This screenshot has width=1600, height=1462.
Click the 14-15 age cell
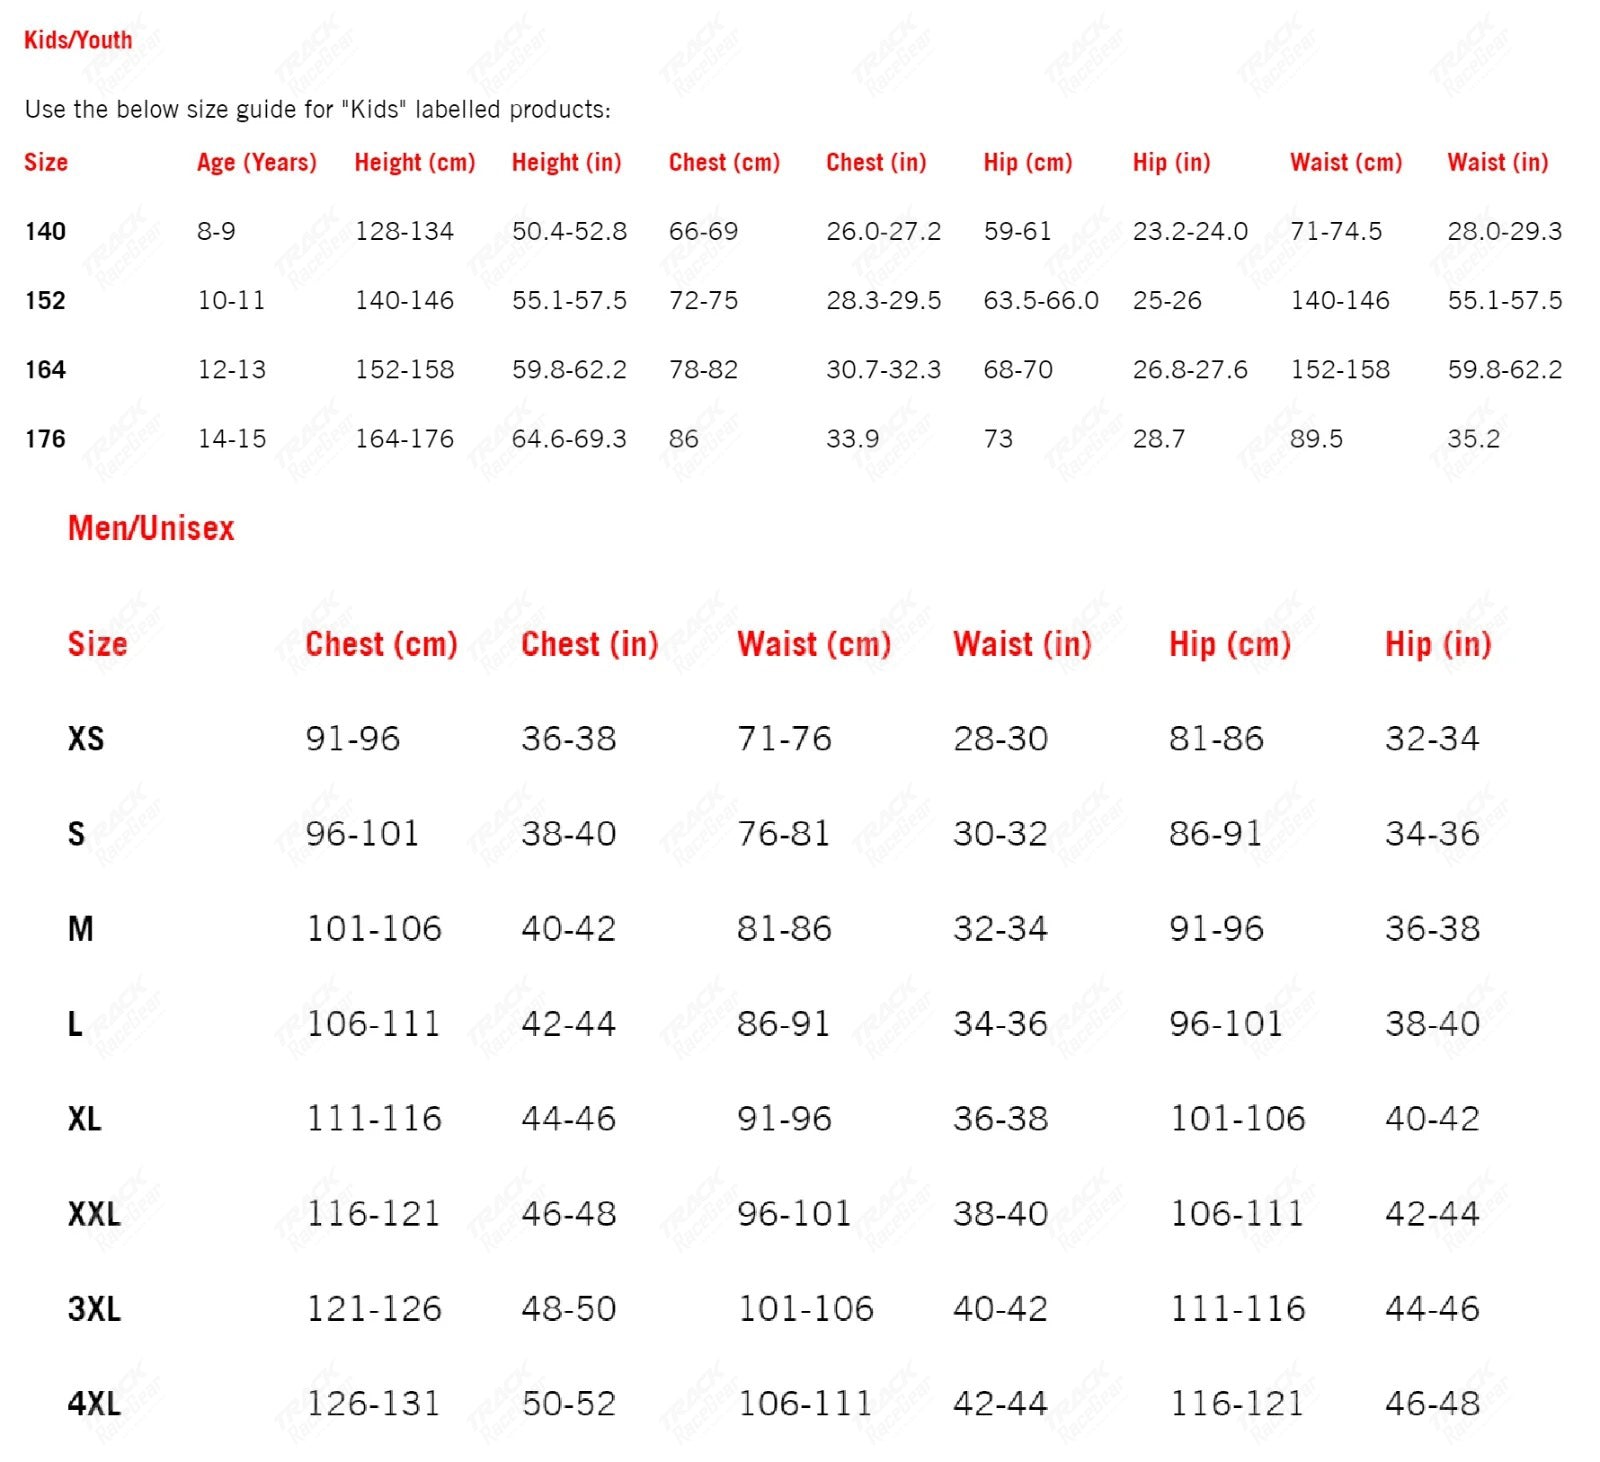[x=232, y=438]
